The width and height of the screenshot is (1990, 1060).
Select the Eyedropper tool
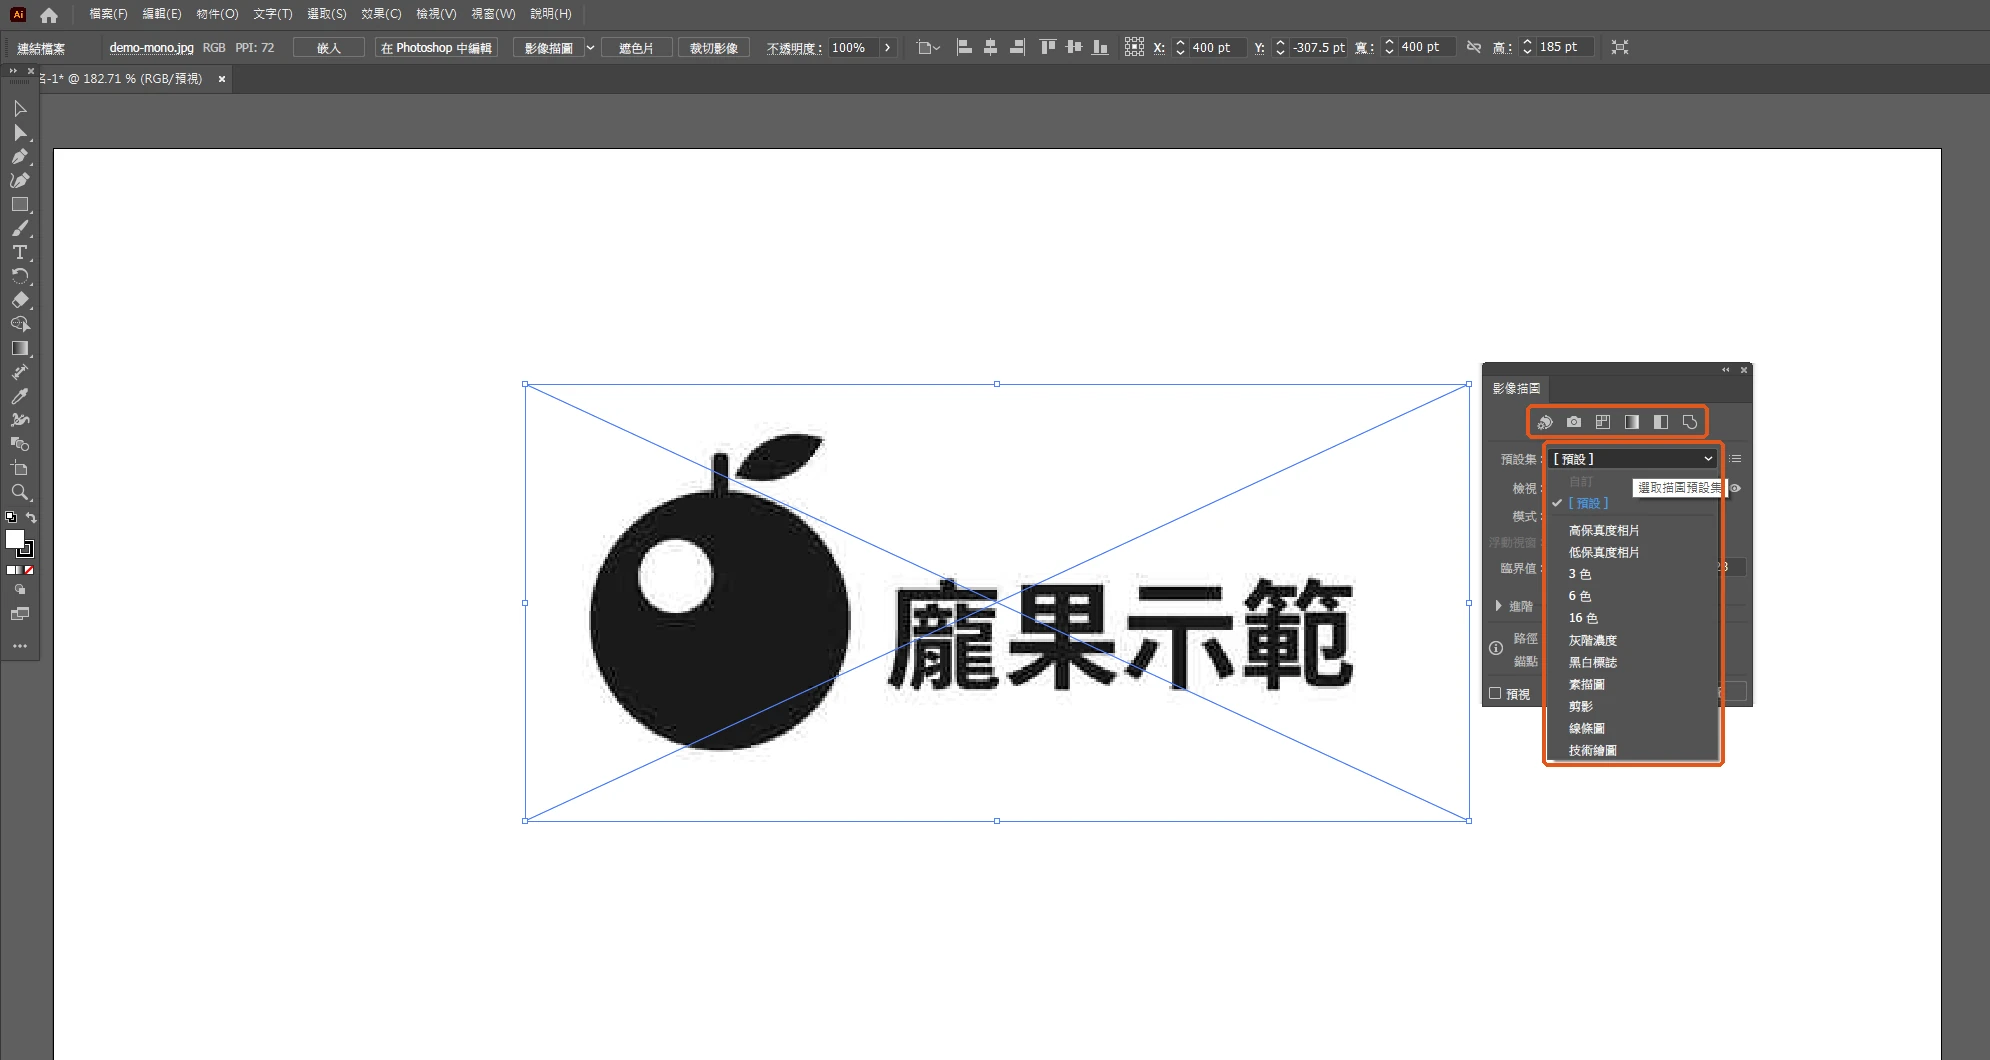coord(19,396)
